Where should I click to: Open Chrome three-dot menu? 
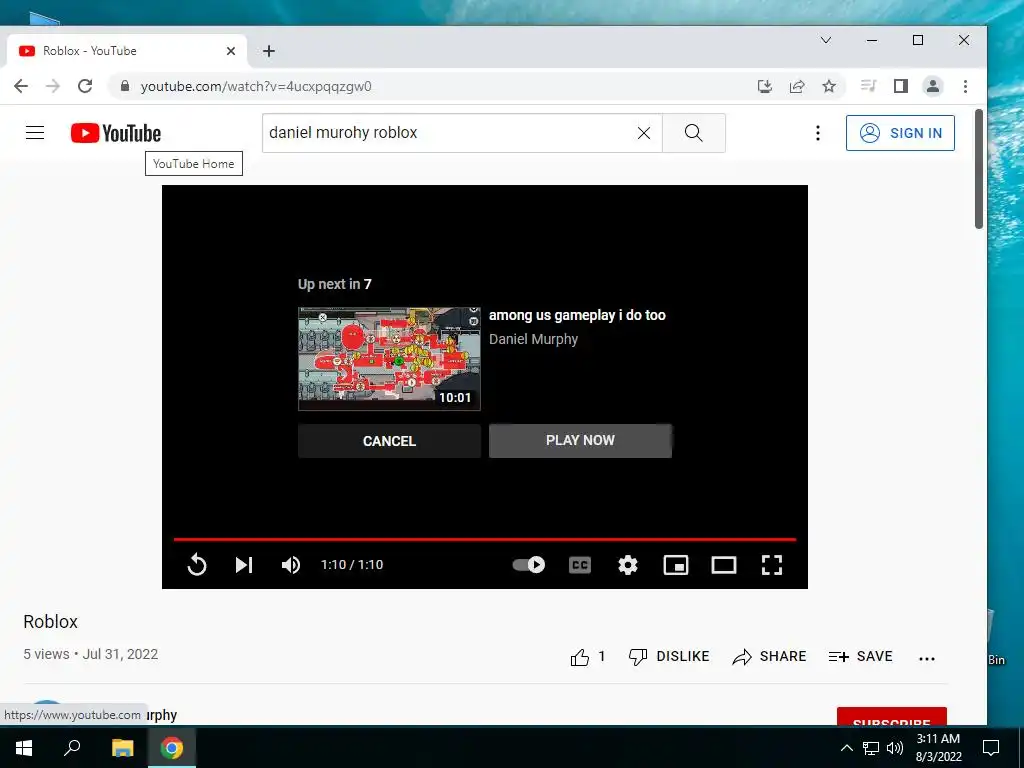965,86
